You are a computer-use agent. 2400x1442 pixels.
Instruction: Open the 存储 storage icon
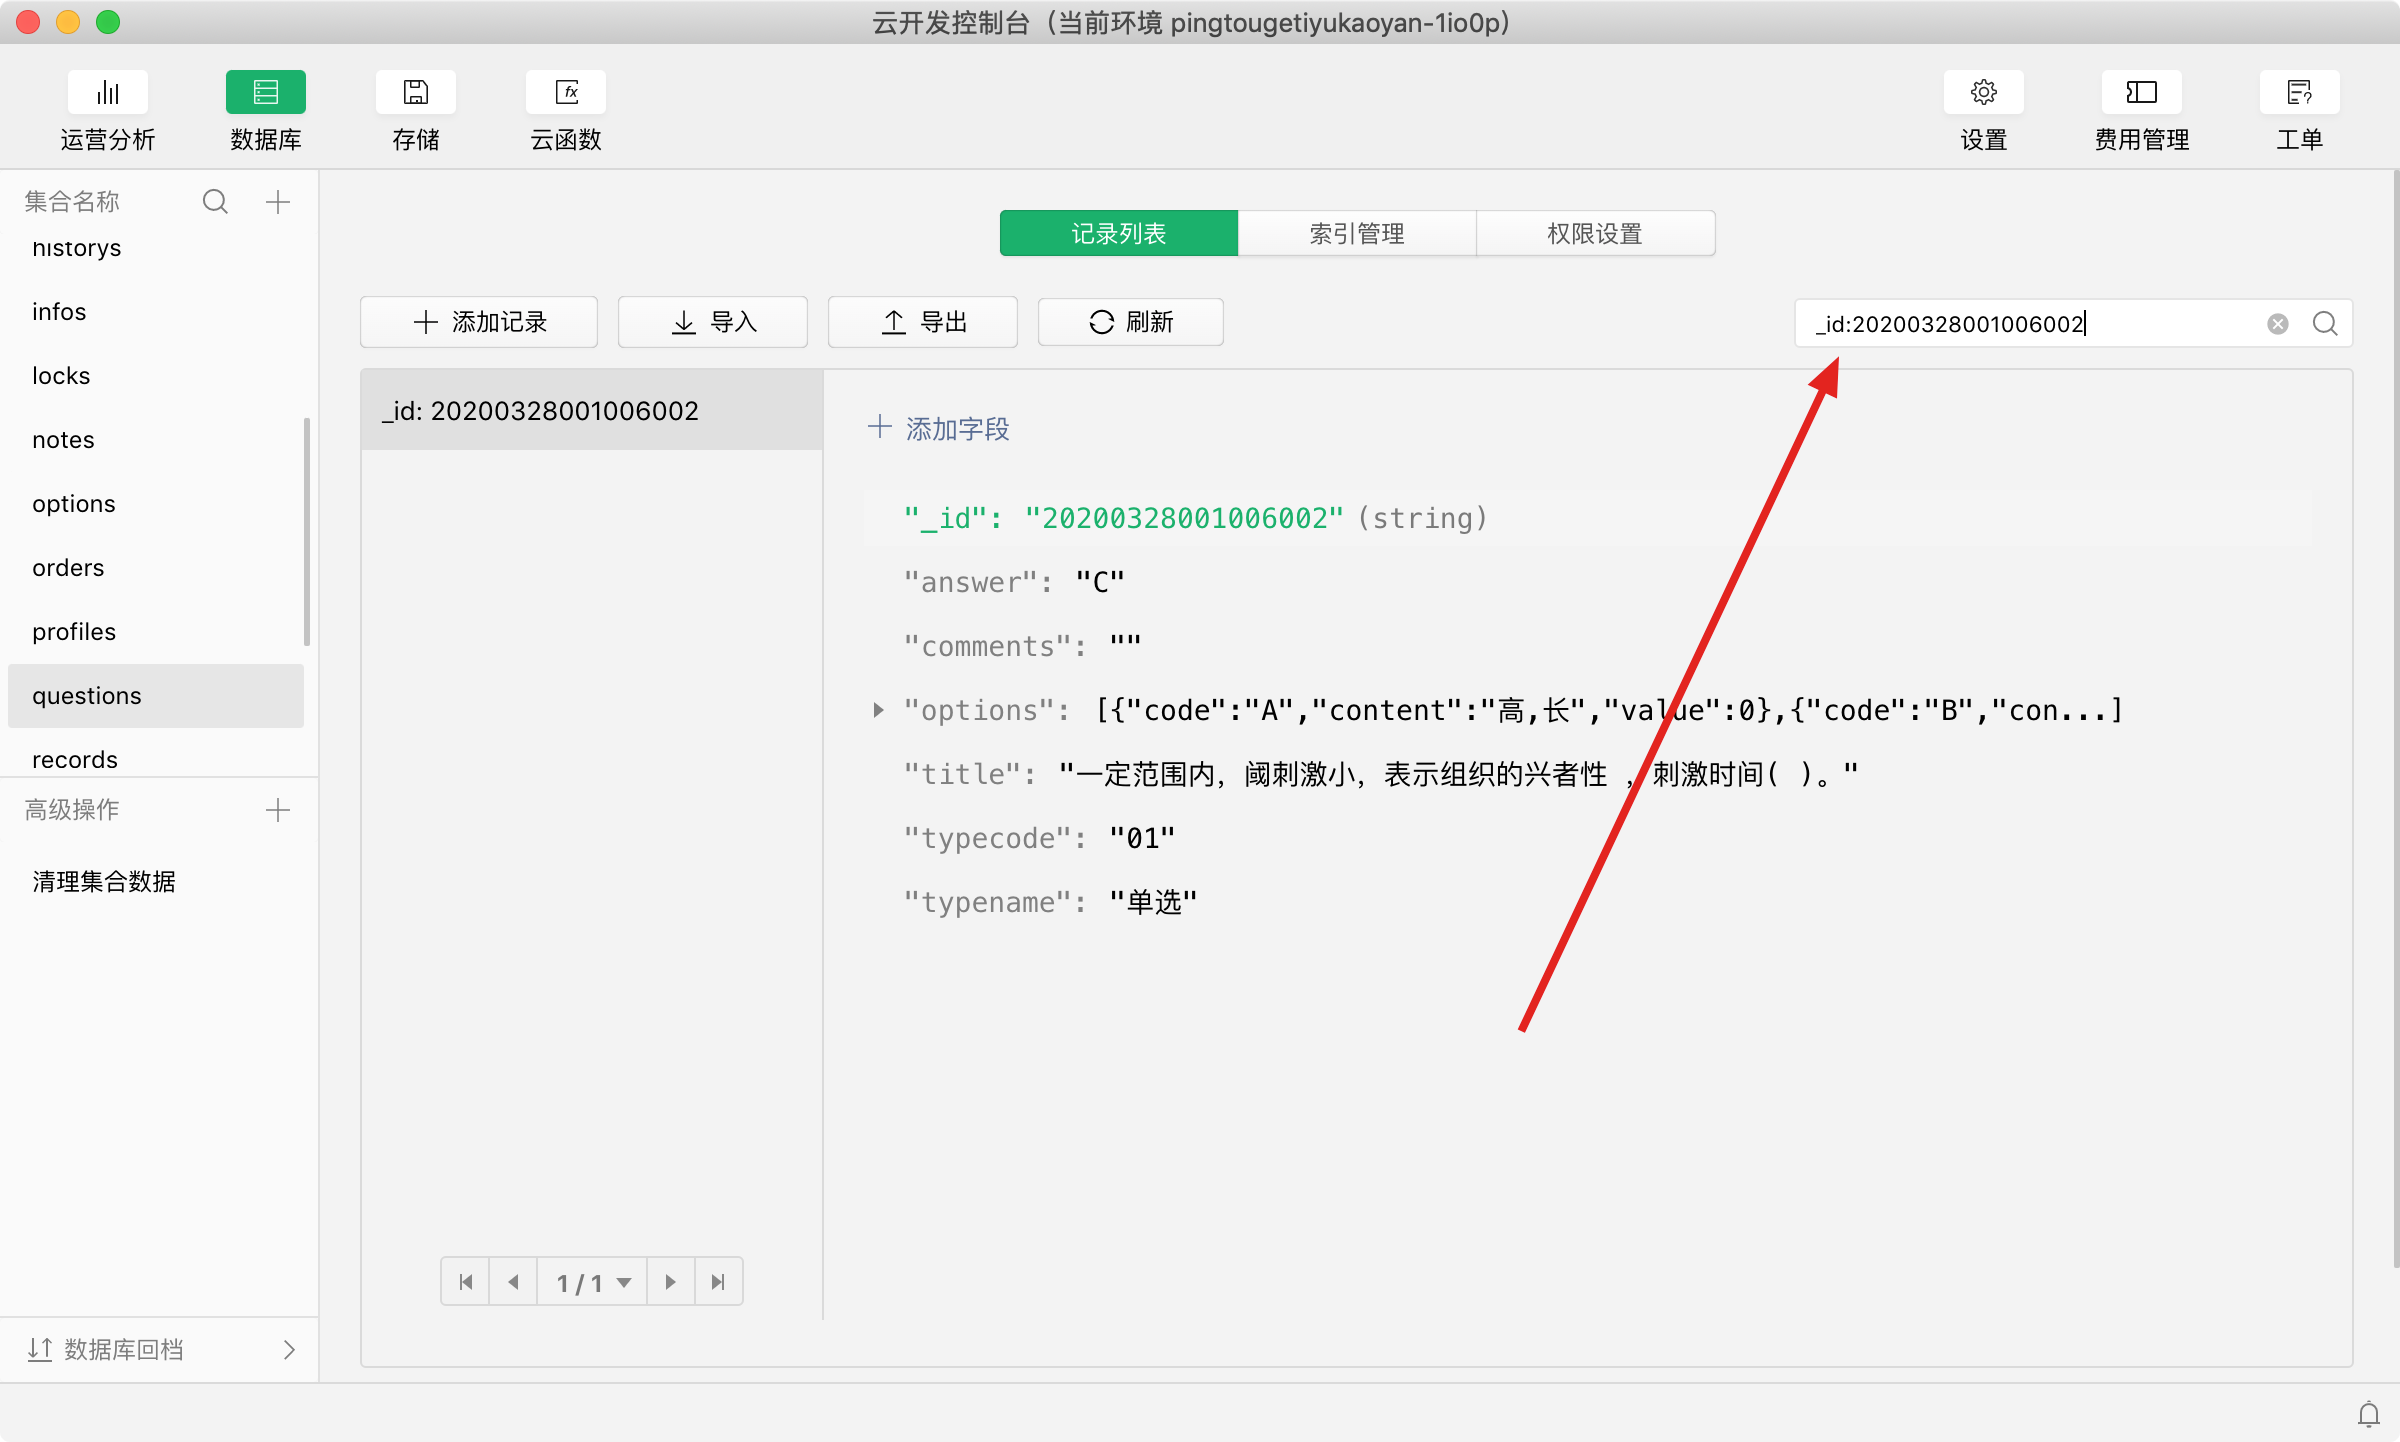[x=415, y=93]
